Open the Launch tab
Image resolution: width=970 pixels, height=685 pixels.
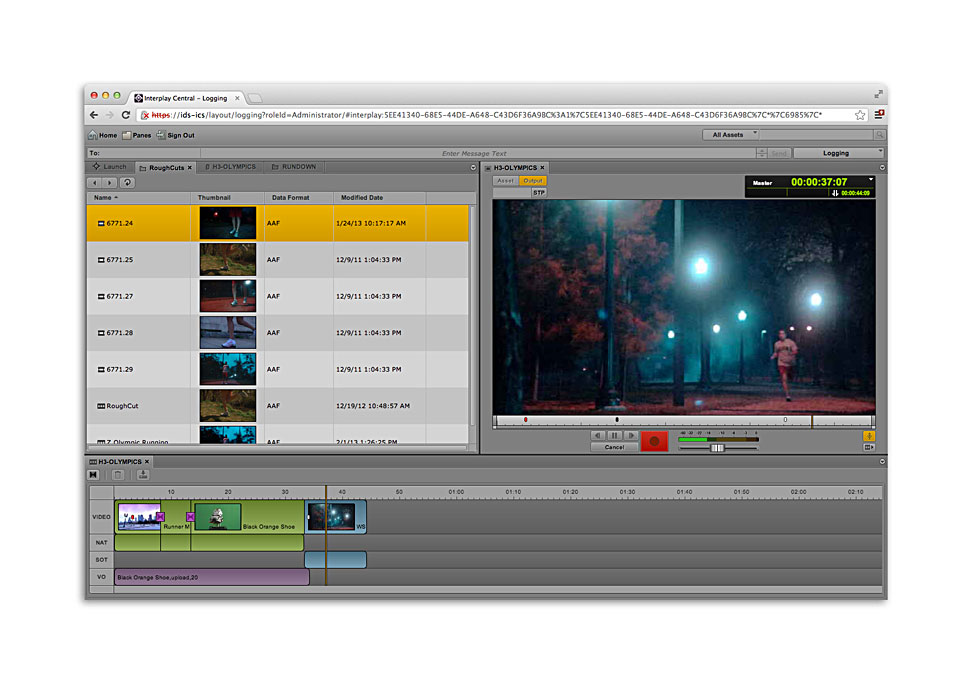tap(110, 167)
